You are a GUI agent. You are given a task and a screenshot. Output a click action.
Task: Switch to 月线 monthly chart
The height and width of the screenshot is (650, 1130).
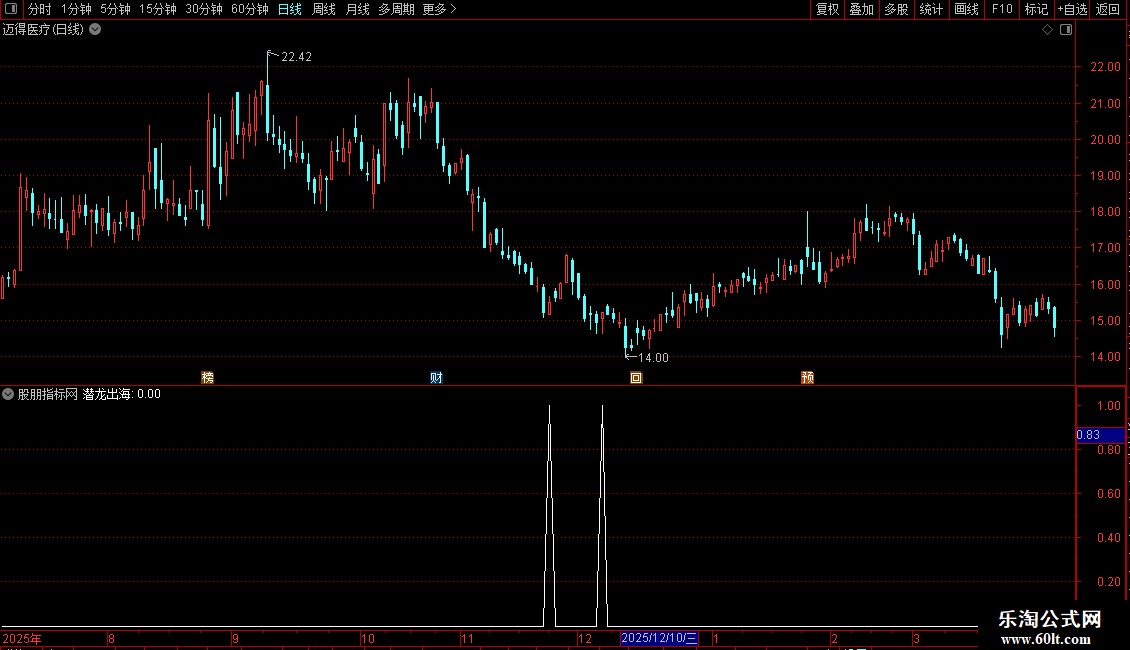357,9
